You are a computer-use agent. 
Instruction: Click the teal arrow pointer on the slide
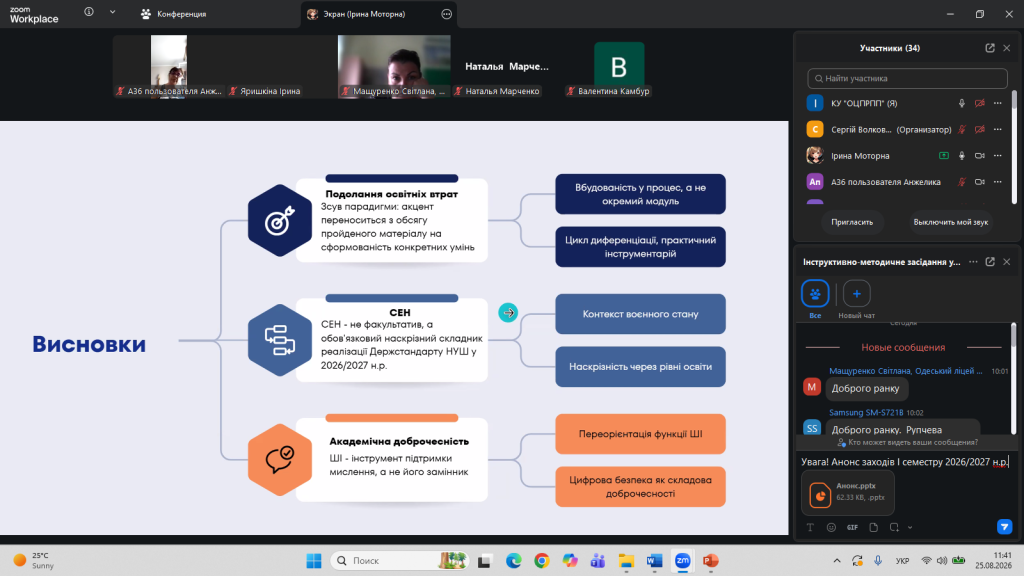pos(508,313)
